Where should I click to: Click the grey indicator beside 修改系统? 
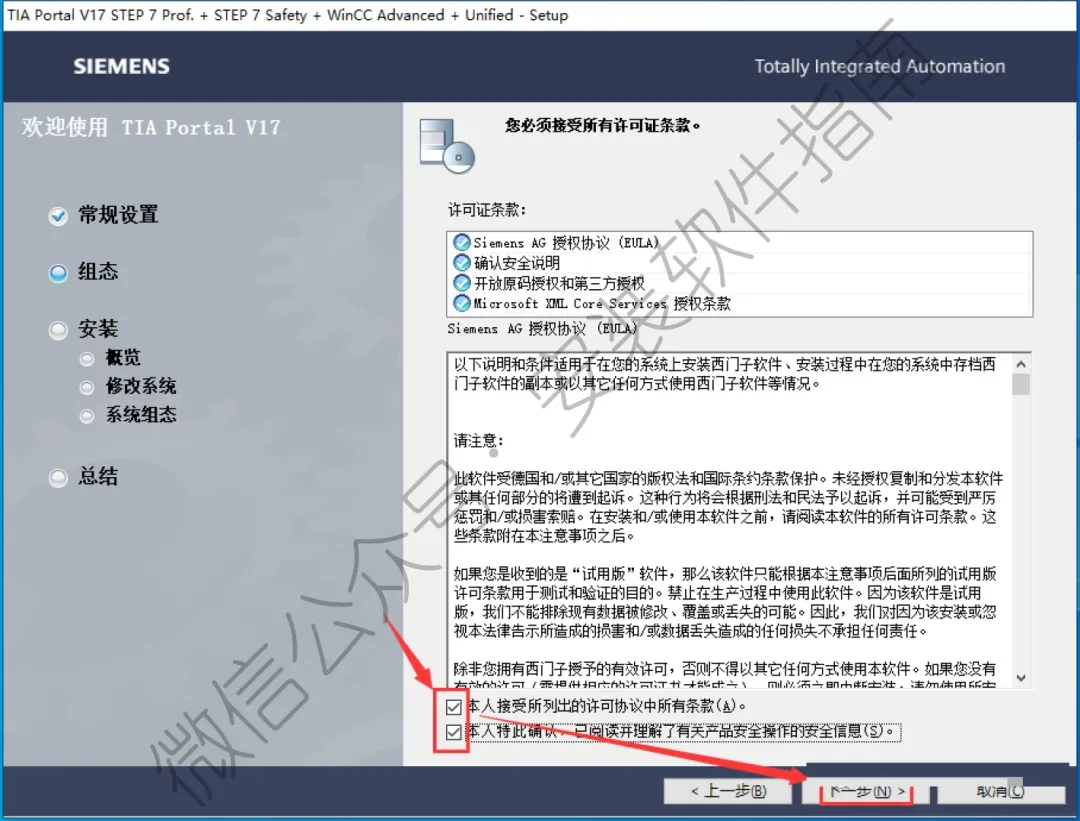(87, 388)
